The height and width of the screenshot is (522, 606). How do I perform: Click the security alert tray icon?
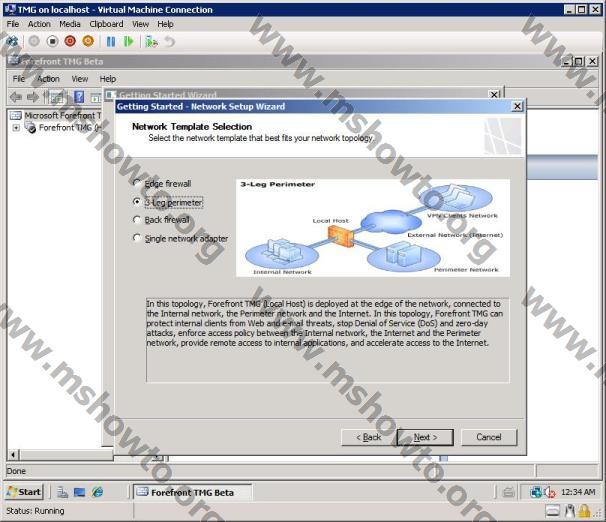click(550, 492)
